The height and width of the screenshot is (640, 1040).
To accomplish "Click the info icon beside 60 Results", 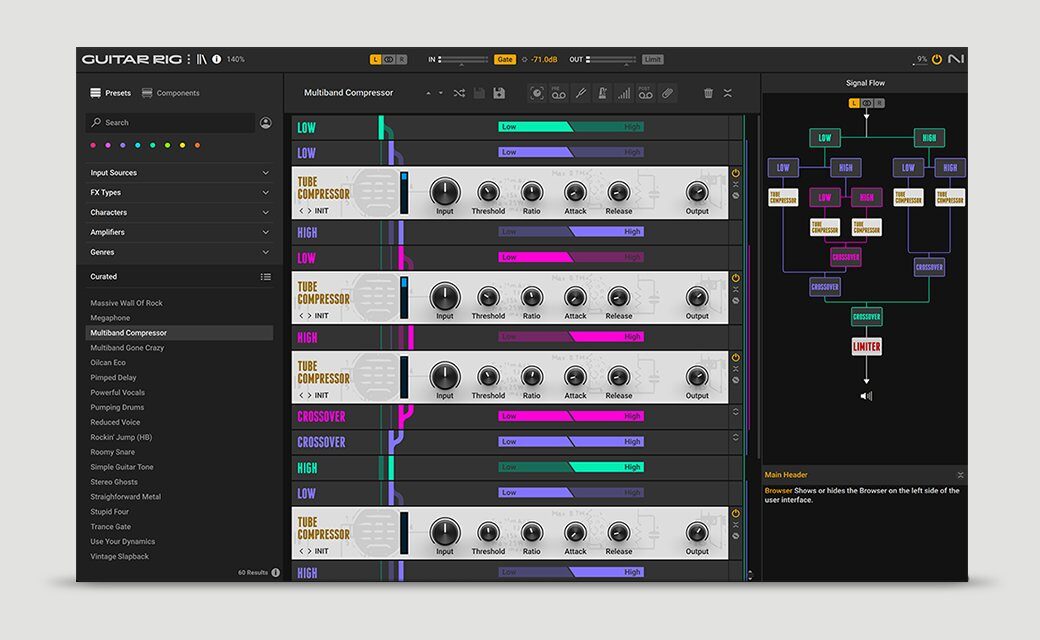I will pyautogui.click(x=275, y=572).
